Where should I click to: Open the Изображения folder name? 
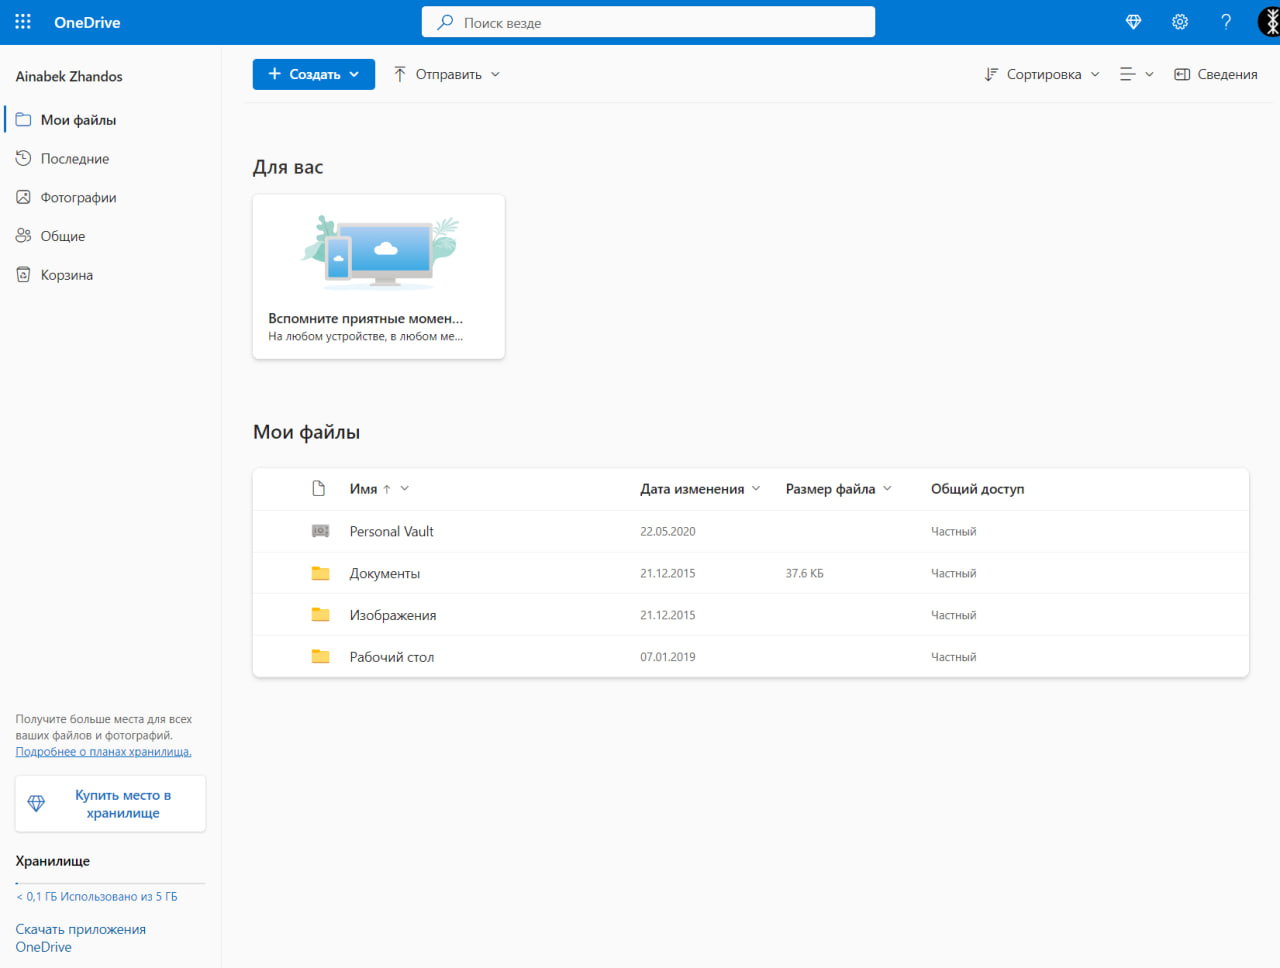click(392, 615)
